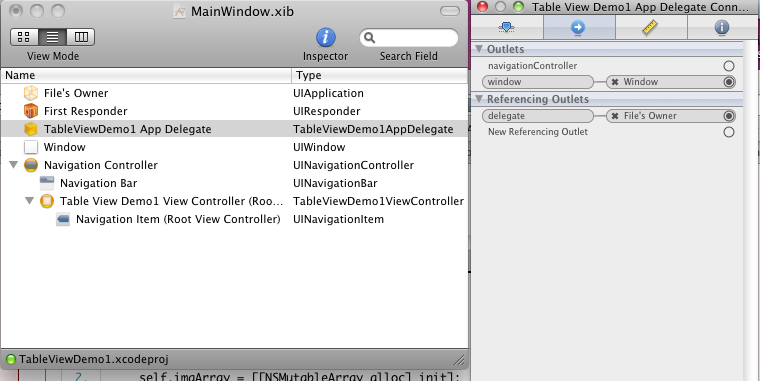Click the File's Owner cube icon
Viewport: 760px width, 381px height.
click(x=31, y=93)
